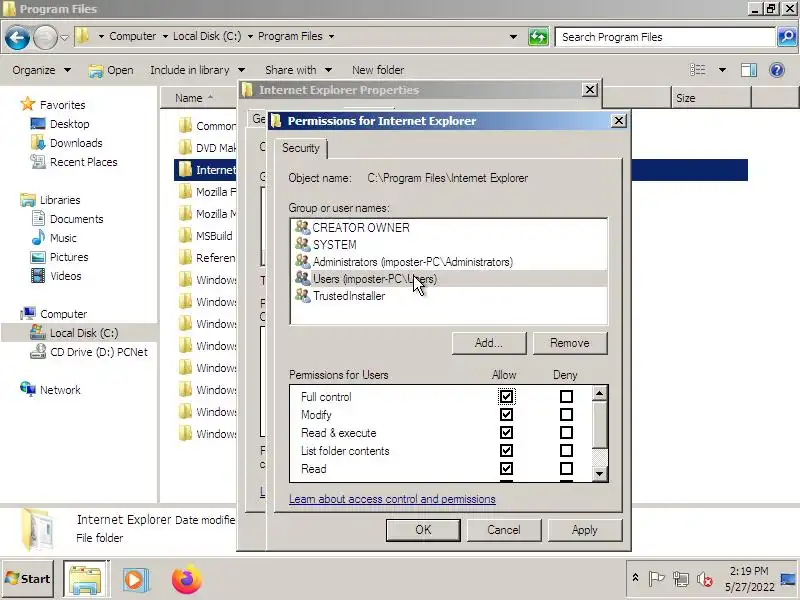The image size is (800, 600).
Task: Expand the Computer breadcrumb arrow
Action: pos(165,36)
